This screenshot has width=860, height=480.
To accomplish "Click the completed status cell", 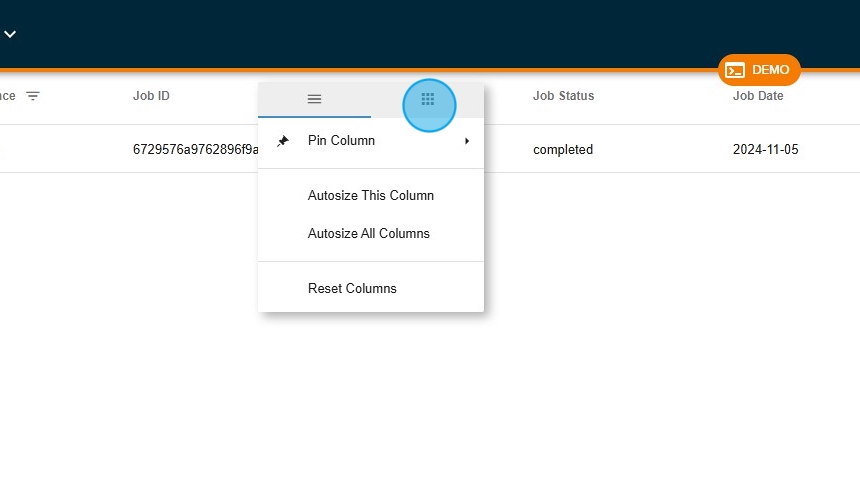I will [x=562, y=150].
